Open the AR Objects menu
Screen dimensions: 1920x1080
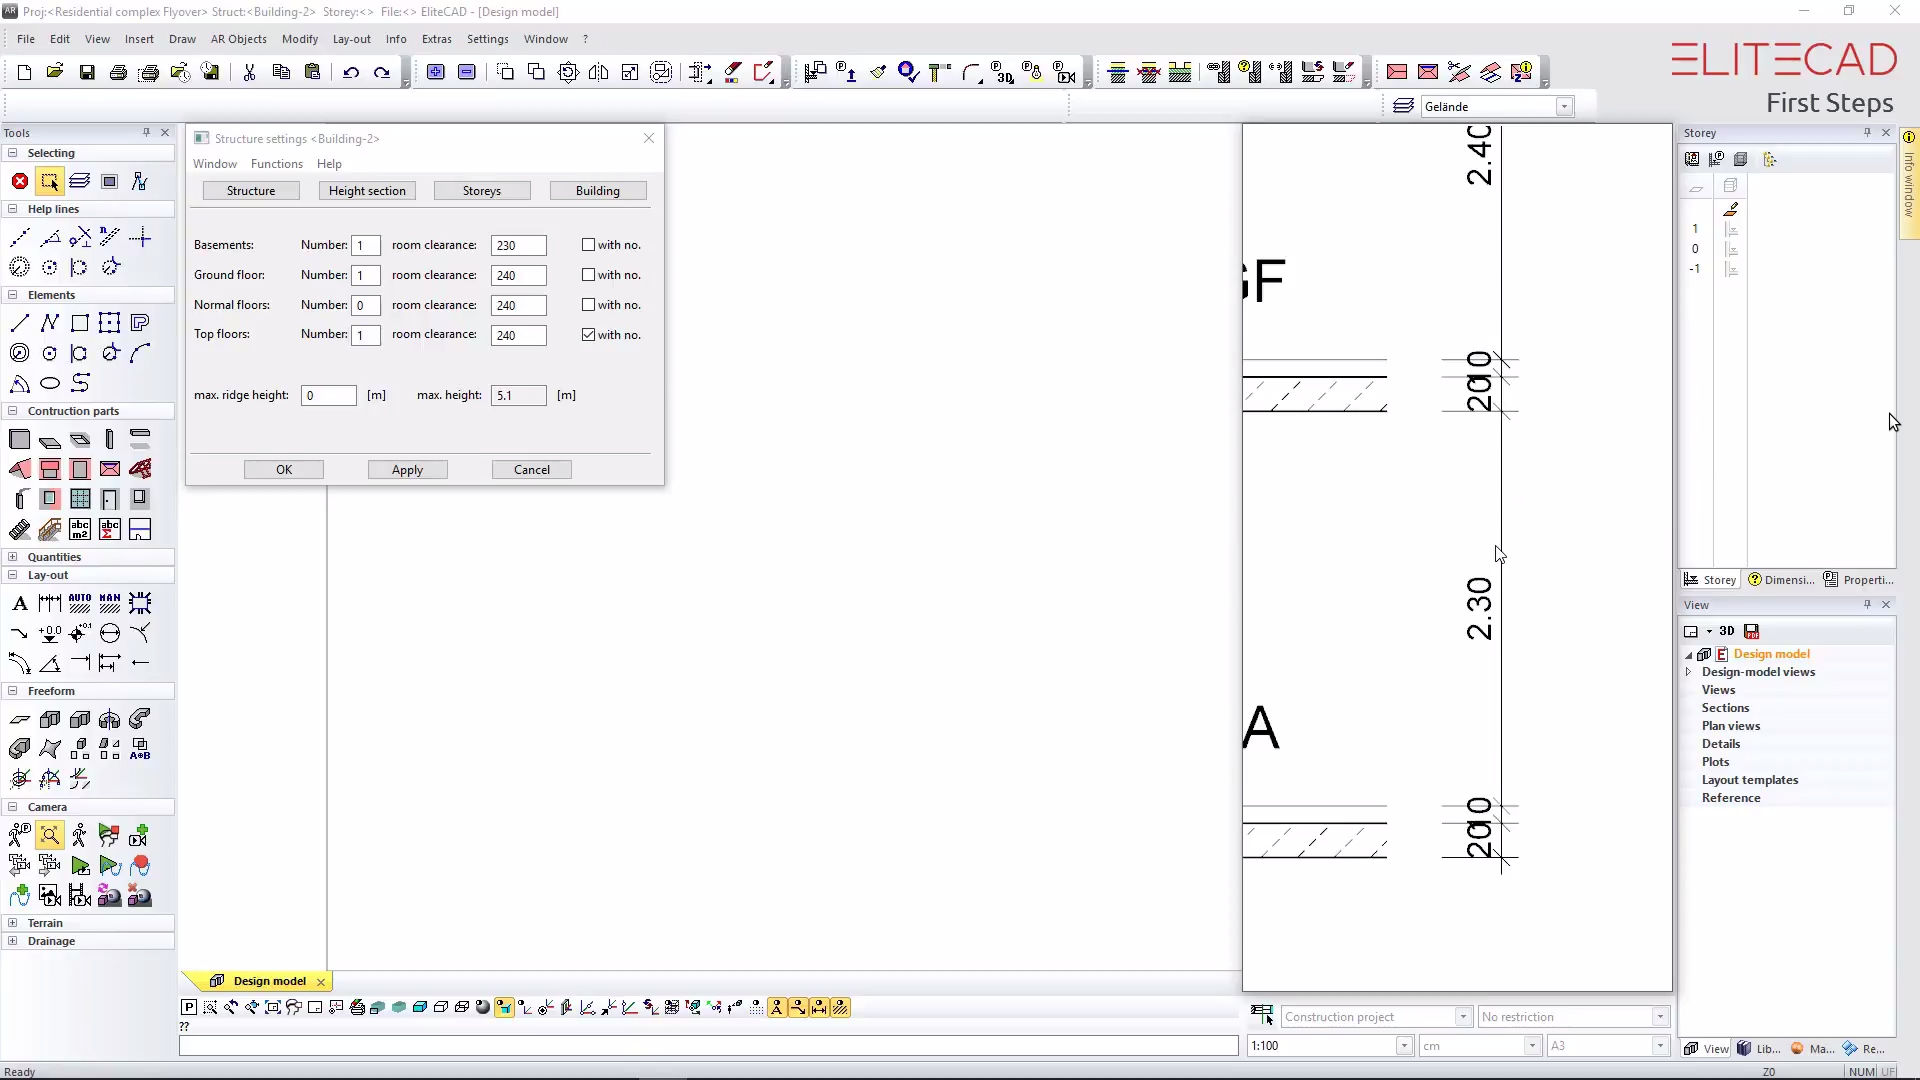click(238, 39)
